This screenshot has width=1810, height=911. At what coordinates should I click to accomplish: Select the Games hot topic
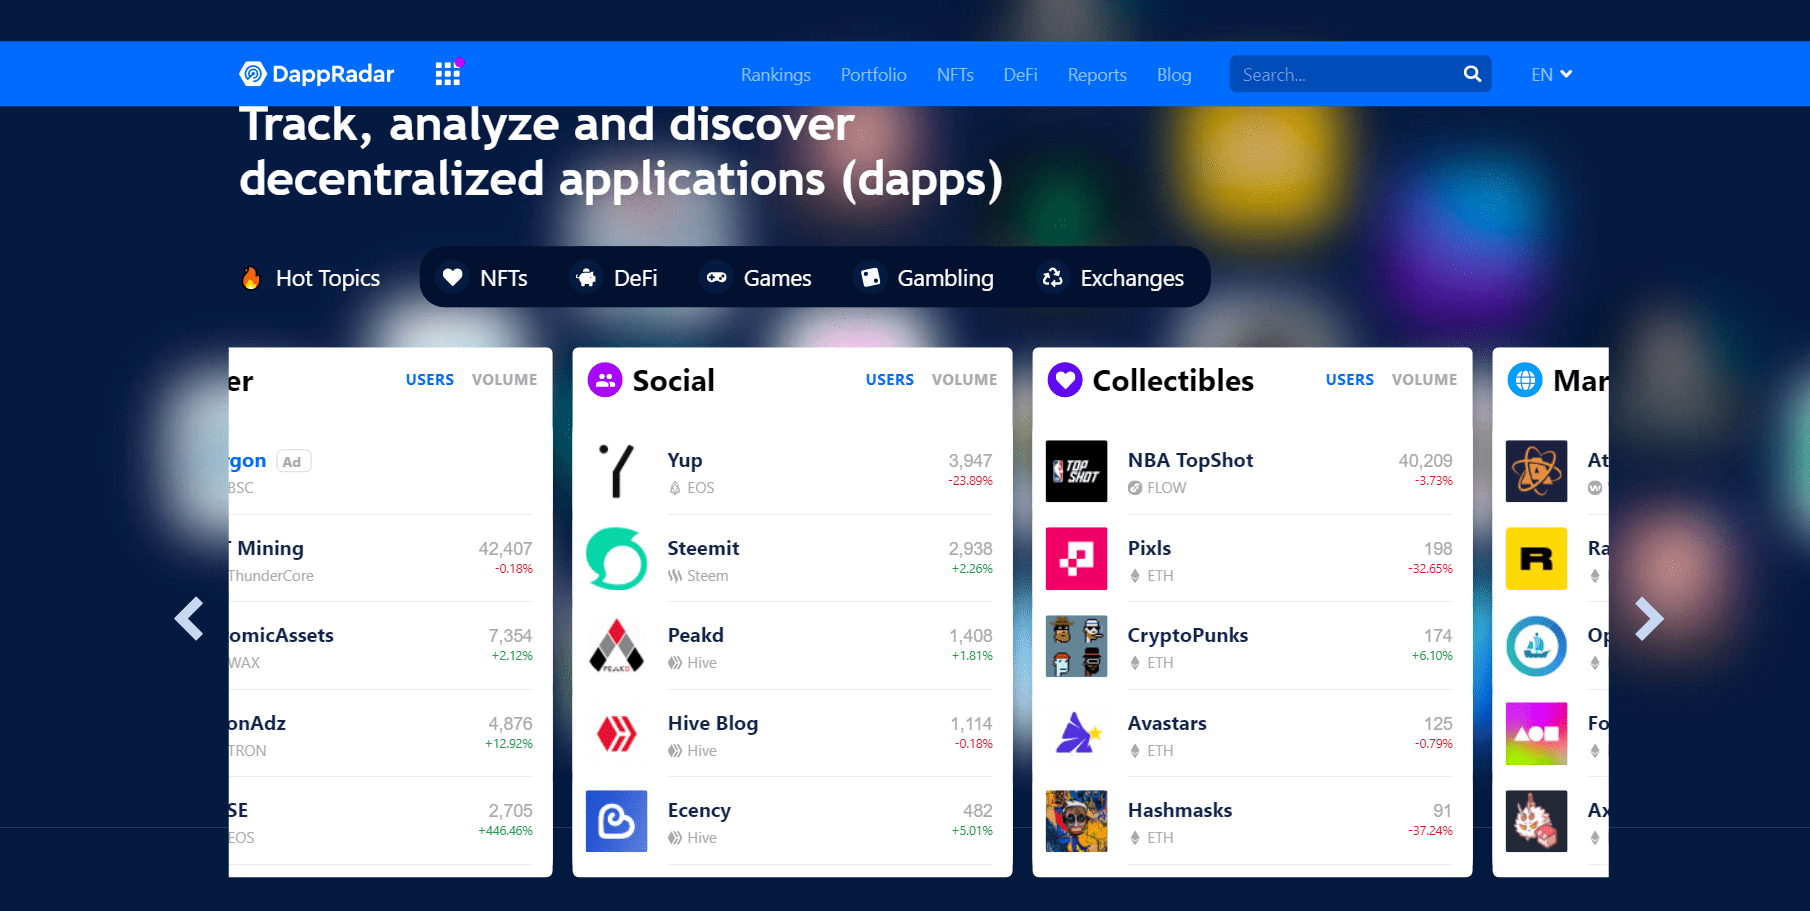[758, 277]
